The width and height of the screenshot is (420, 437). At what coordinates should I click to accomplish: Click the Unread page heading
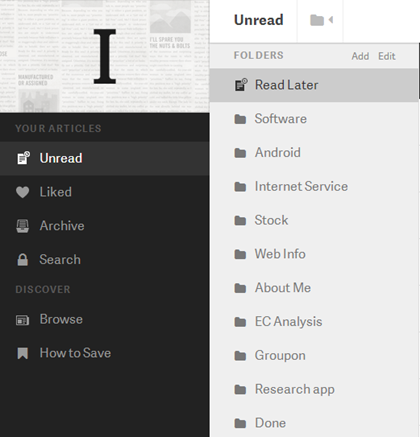click(x=259, y=20)
